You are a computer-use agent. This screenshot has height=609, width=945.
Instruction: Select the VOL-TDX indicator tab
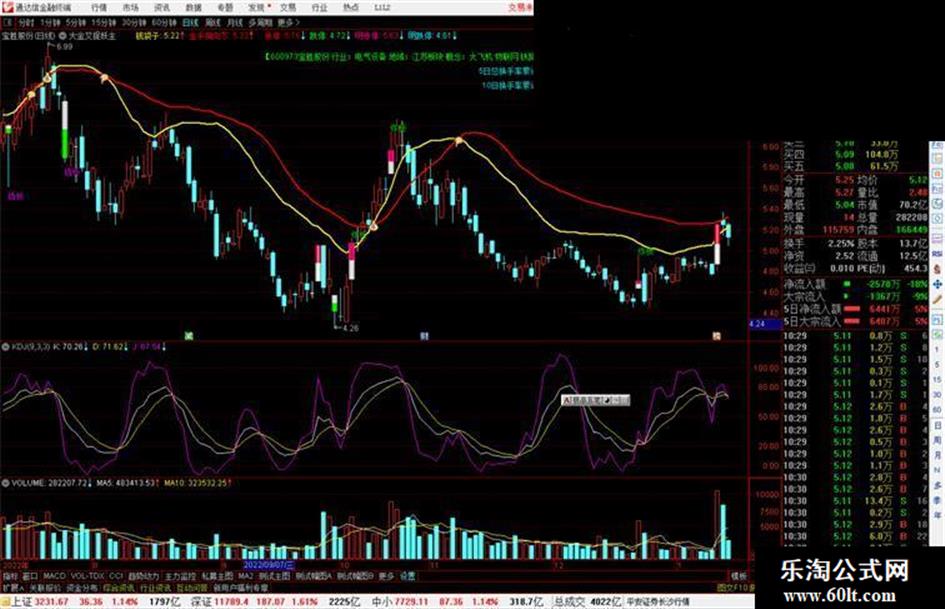point(87,576)
